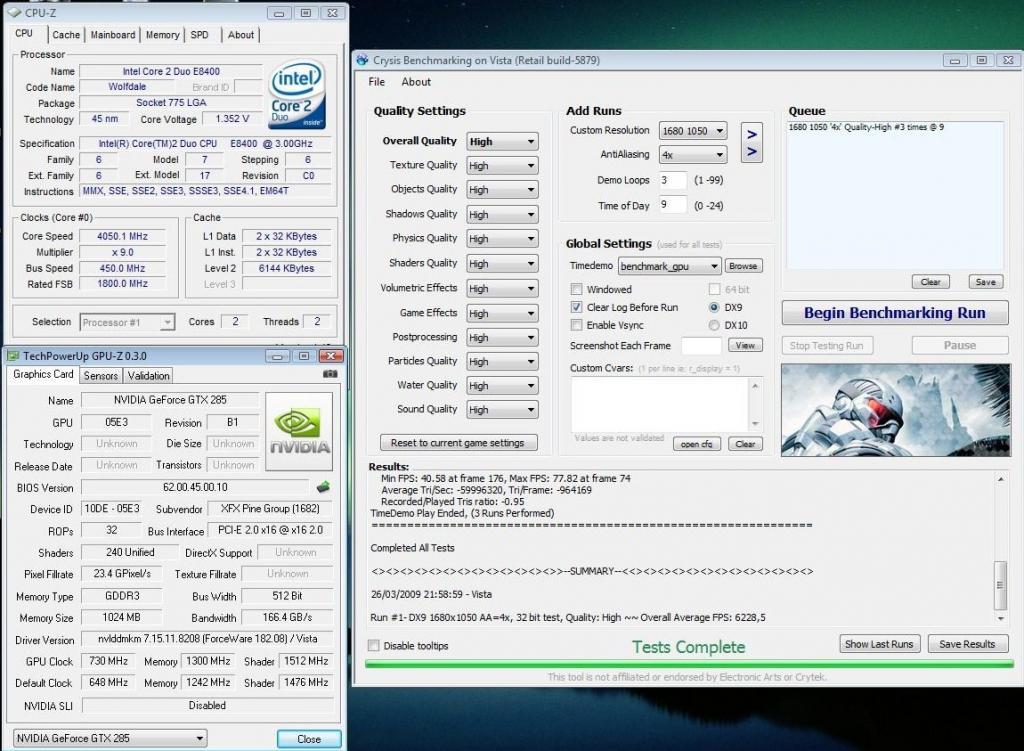The height and width of the screenshot is (751, 1024).
Task: Uncheck Clear Log Before Run
Action: coord(577,307)
